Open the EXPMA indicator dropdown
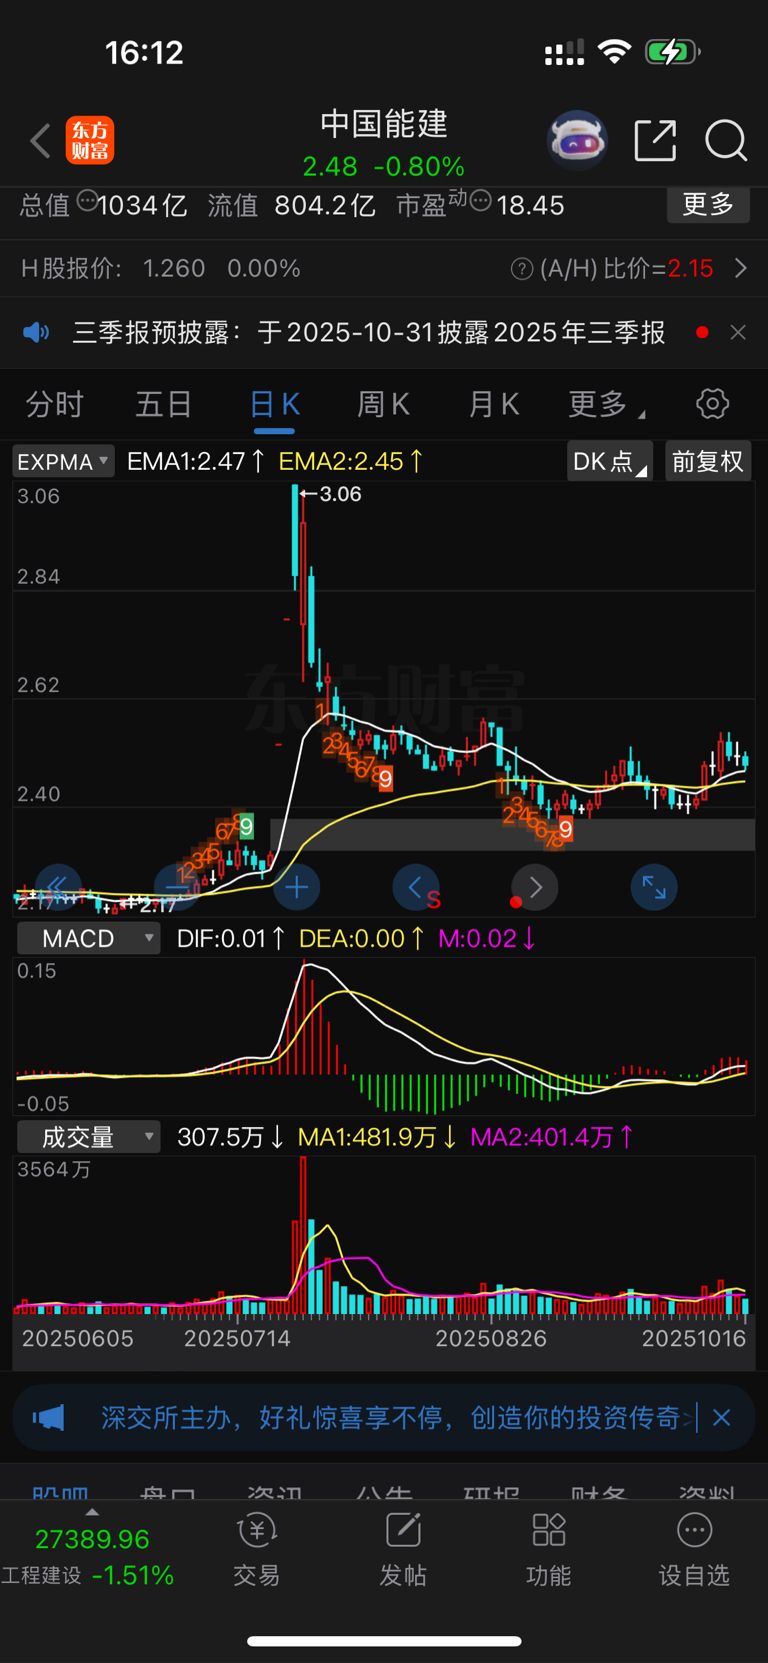 pyautogui.click(x=63, y=461)
